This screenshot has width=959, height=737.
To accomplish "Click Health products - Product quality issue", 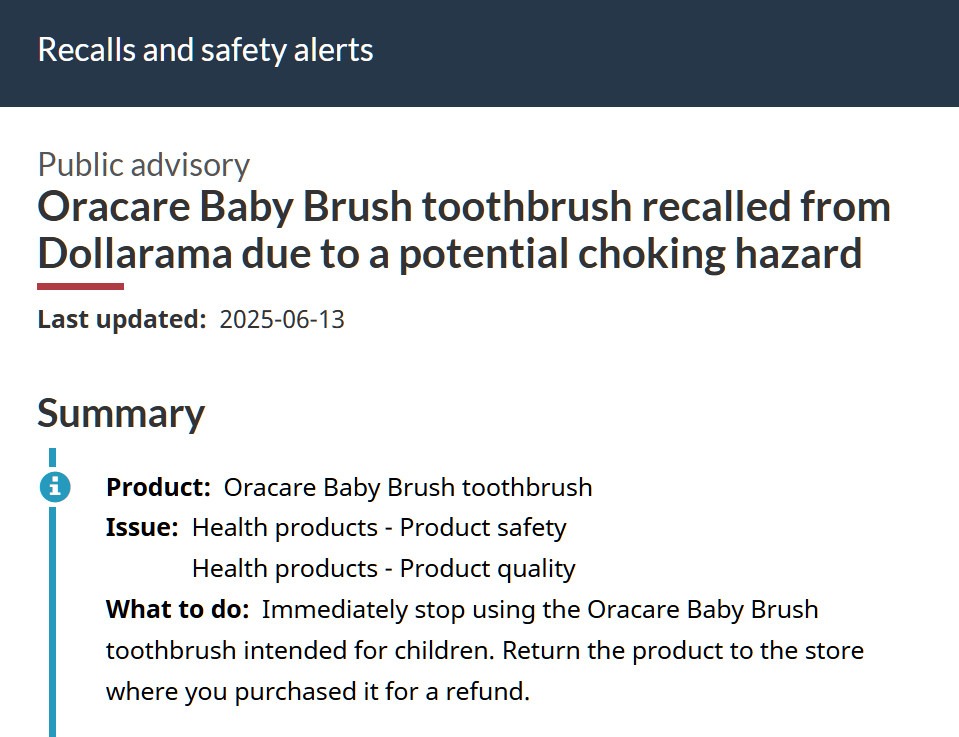I will pyautogui.click(x=383, y=569).
